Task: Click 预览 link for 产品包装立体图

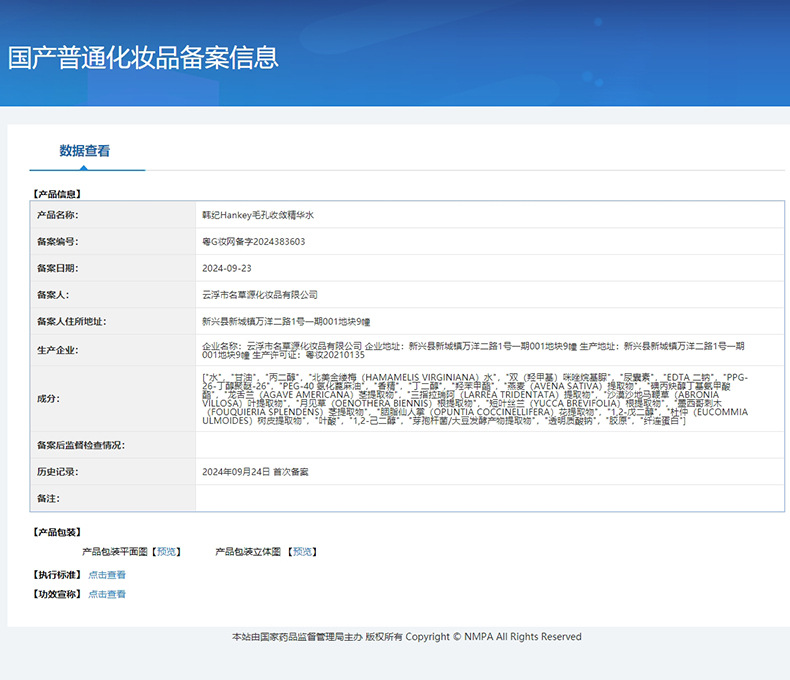Action: (303, 551)
